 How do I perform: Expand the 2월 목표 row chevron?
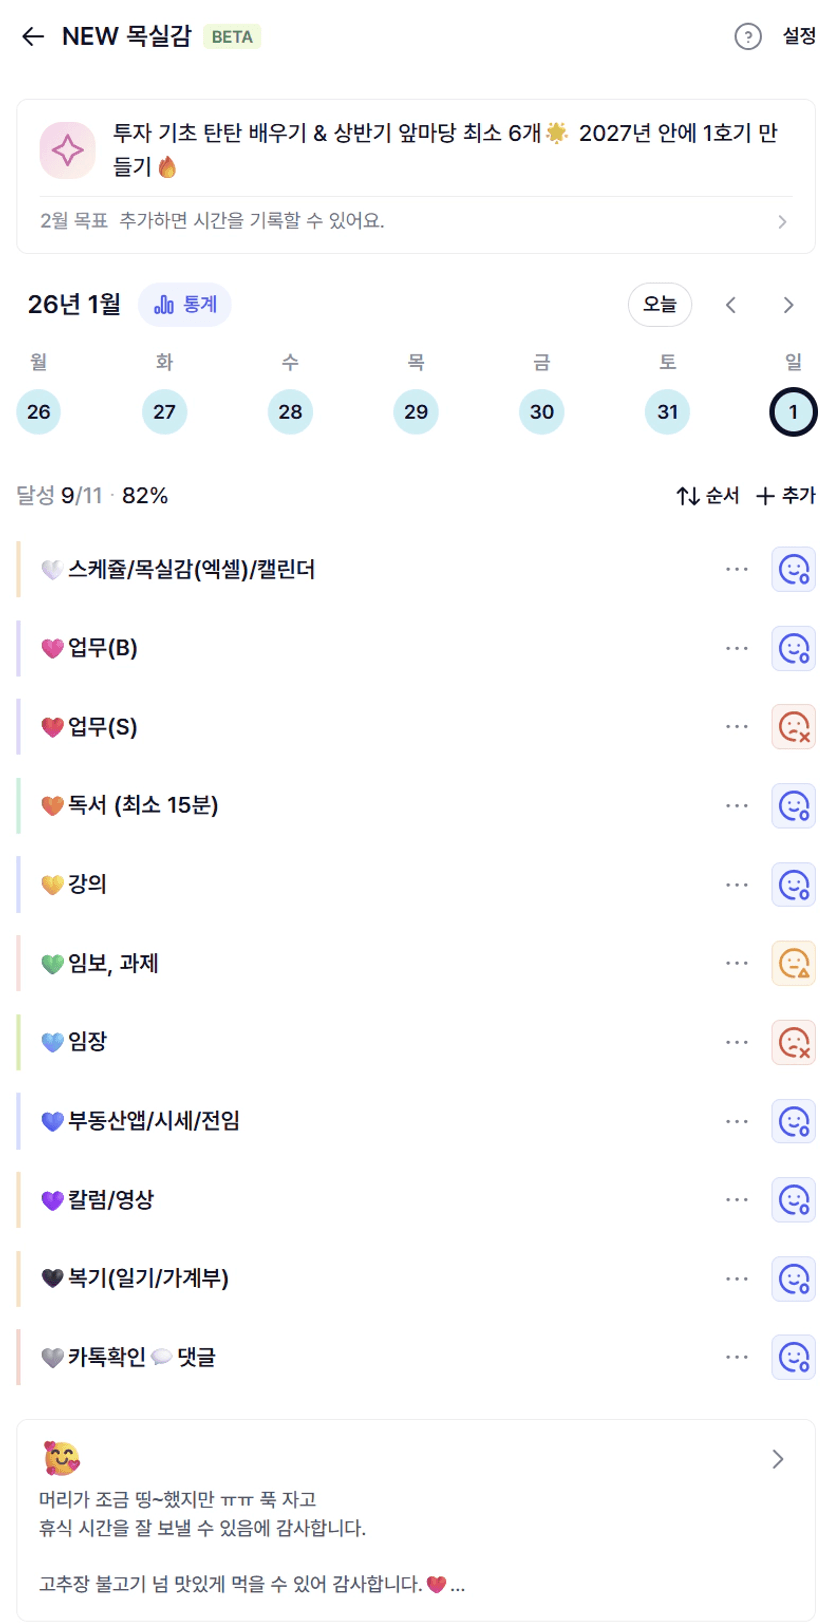coord(782,222)
